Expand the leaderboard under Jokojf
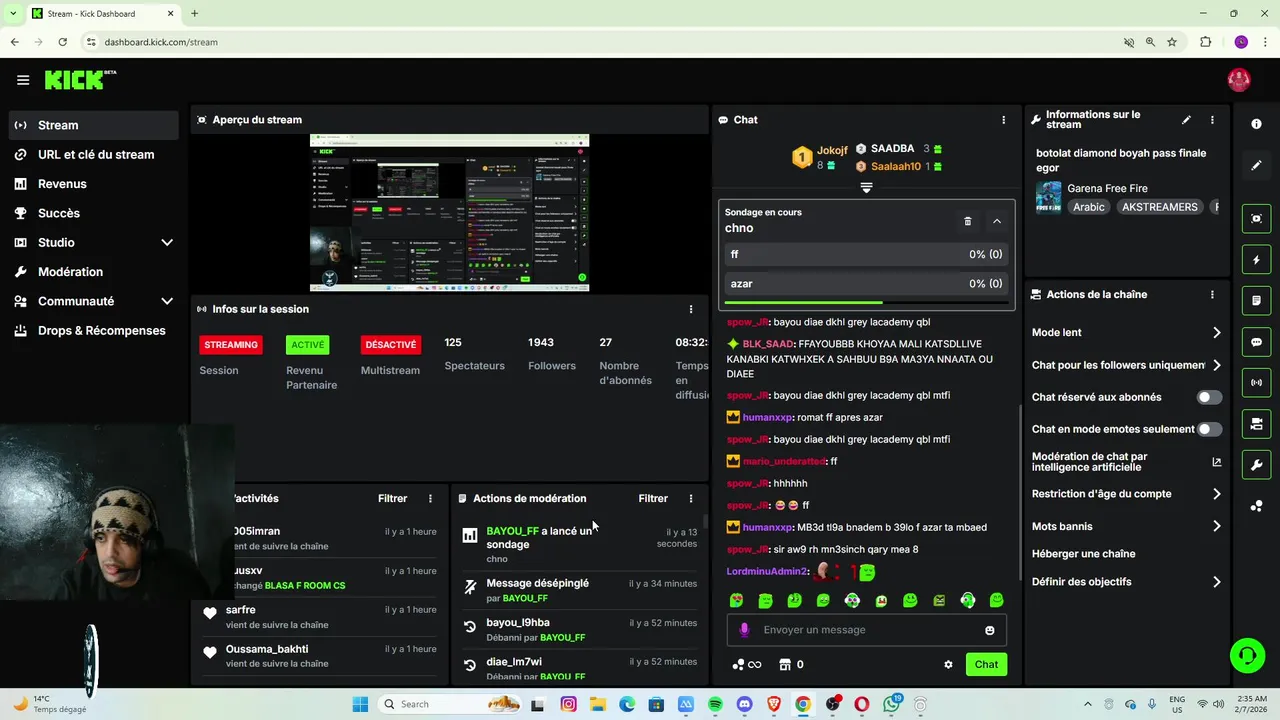 point(866,187)
